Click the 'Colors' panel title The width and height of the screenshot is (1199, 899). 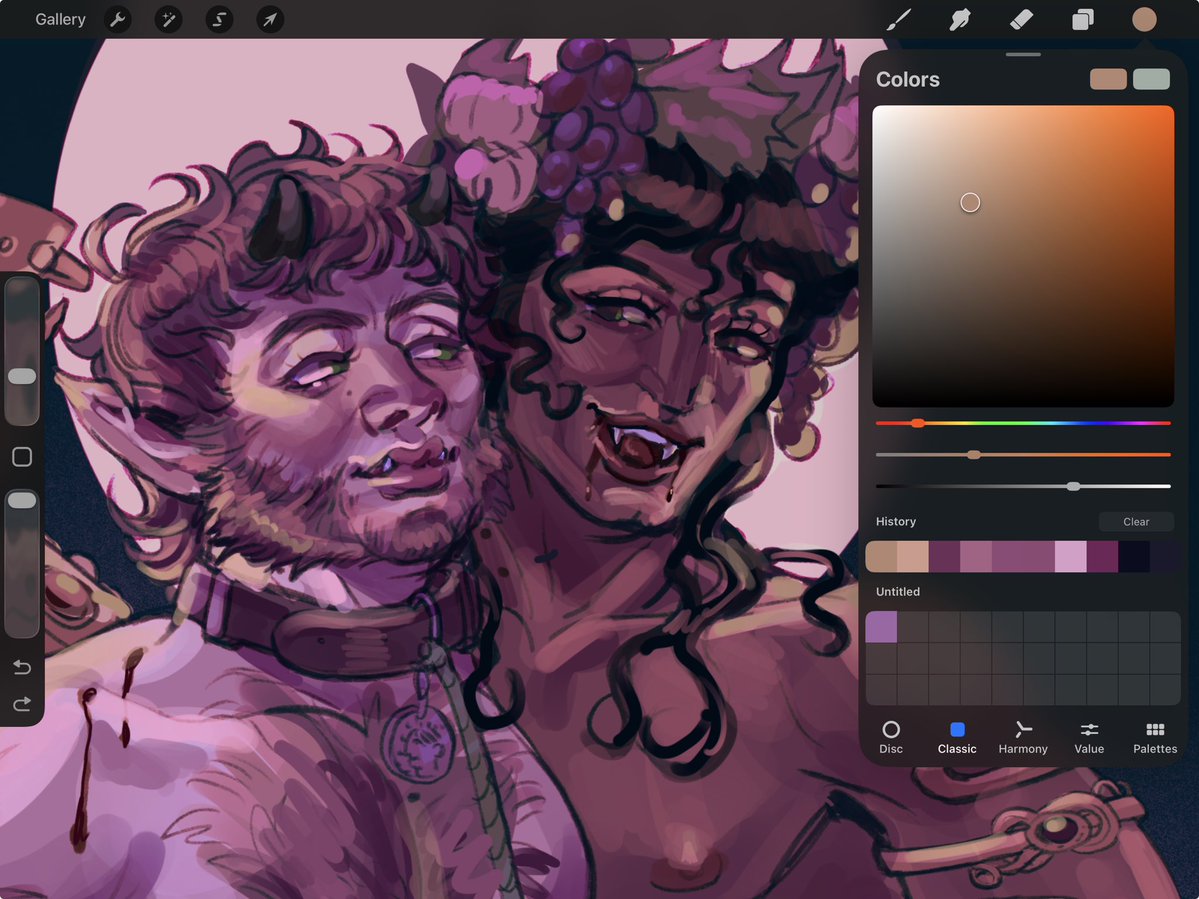click(x=908, y=80)
